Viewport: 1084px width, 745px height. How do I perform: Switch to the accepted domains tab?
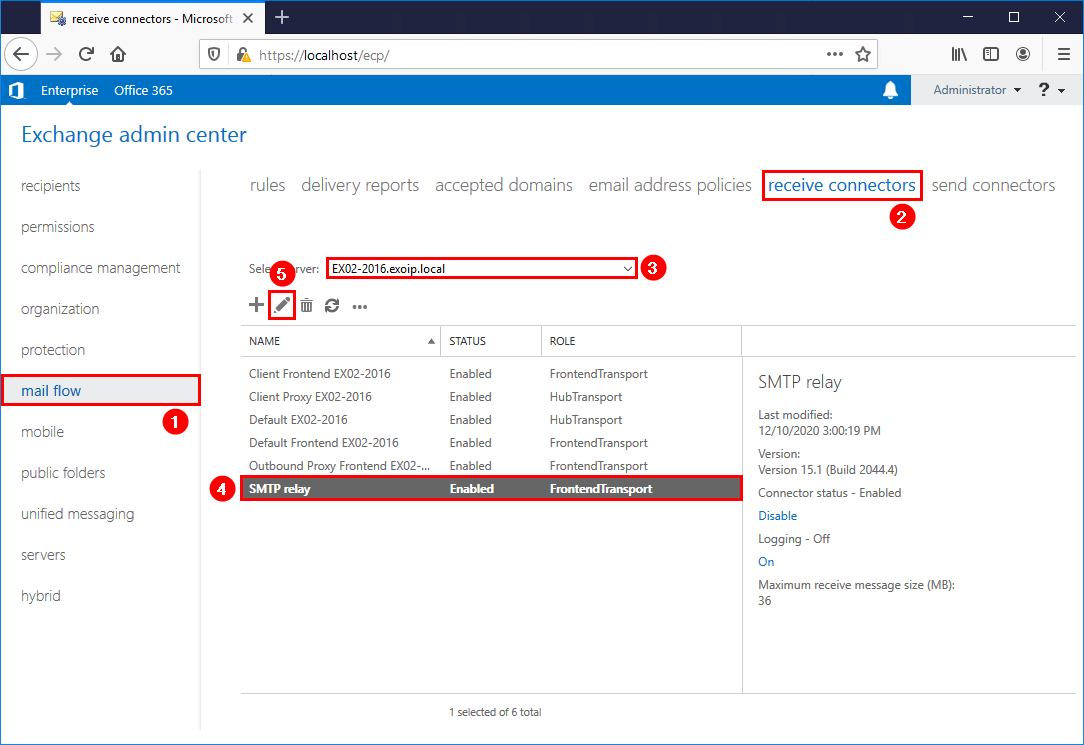tap(504, 185)
